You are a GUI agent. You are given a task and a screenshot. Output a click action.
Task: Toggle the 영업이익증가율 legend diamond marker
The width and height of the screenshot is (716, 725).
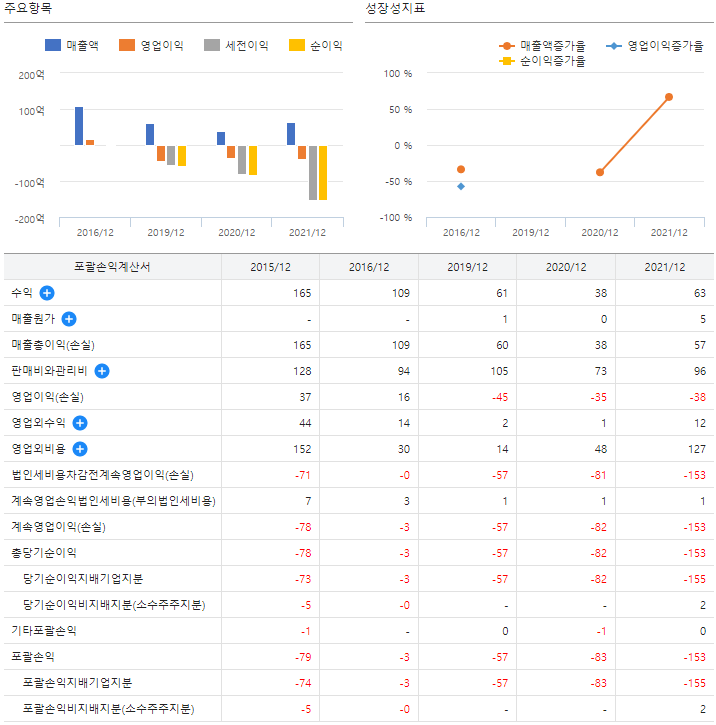[x=614, y=46]
